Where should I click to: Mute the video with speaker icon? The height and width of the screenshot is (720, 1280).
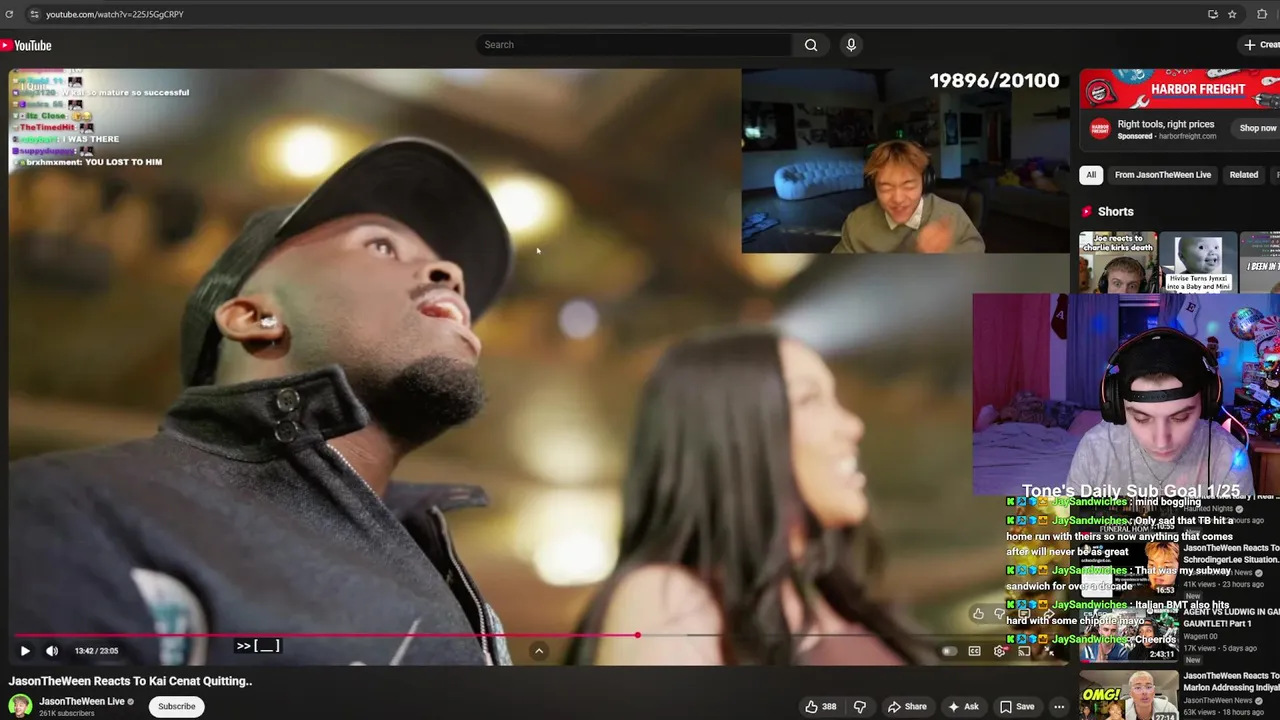(x=52, y=651)
